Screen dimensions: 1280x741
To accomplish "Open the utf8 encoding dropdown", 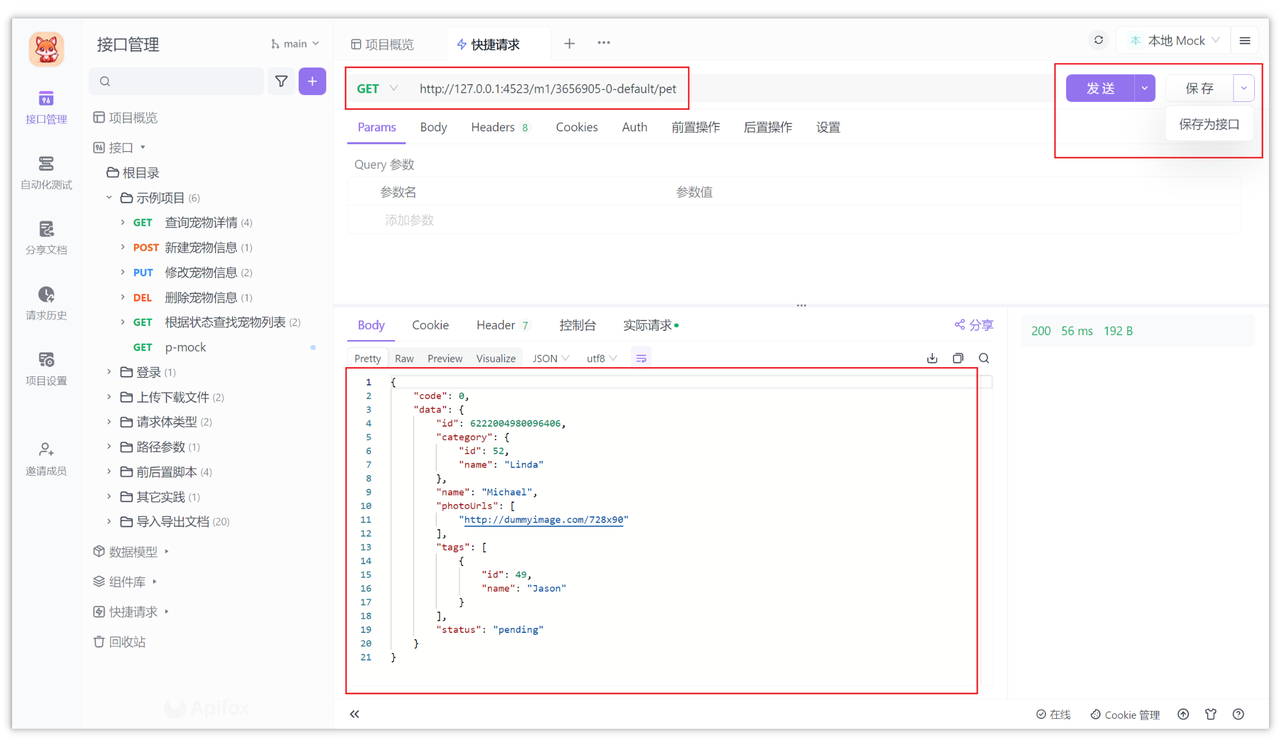I will (601, 358).
